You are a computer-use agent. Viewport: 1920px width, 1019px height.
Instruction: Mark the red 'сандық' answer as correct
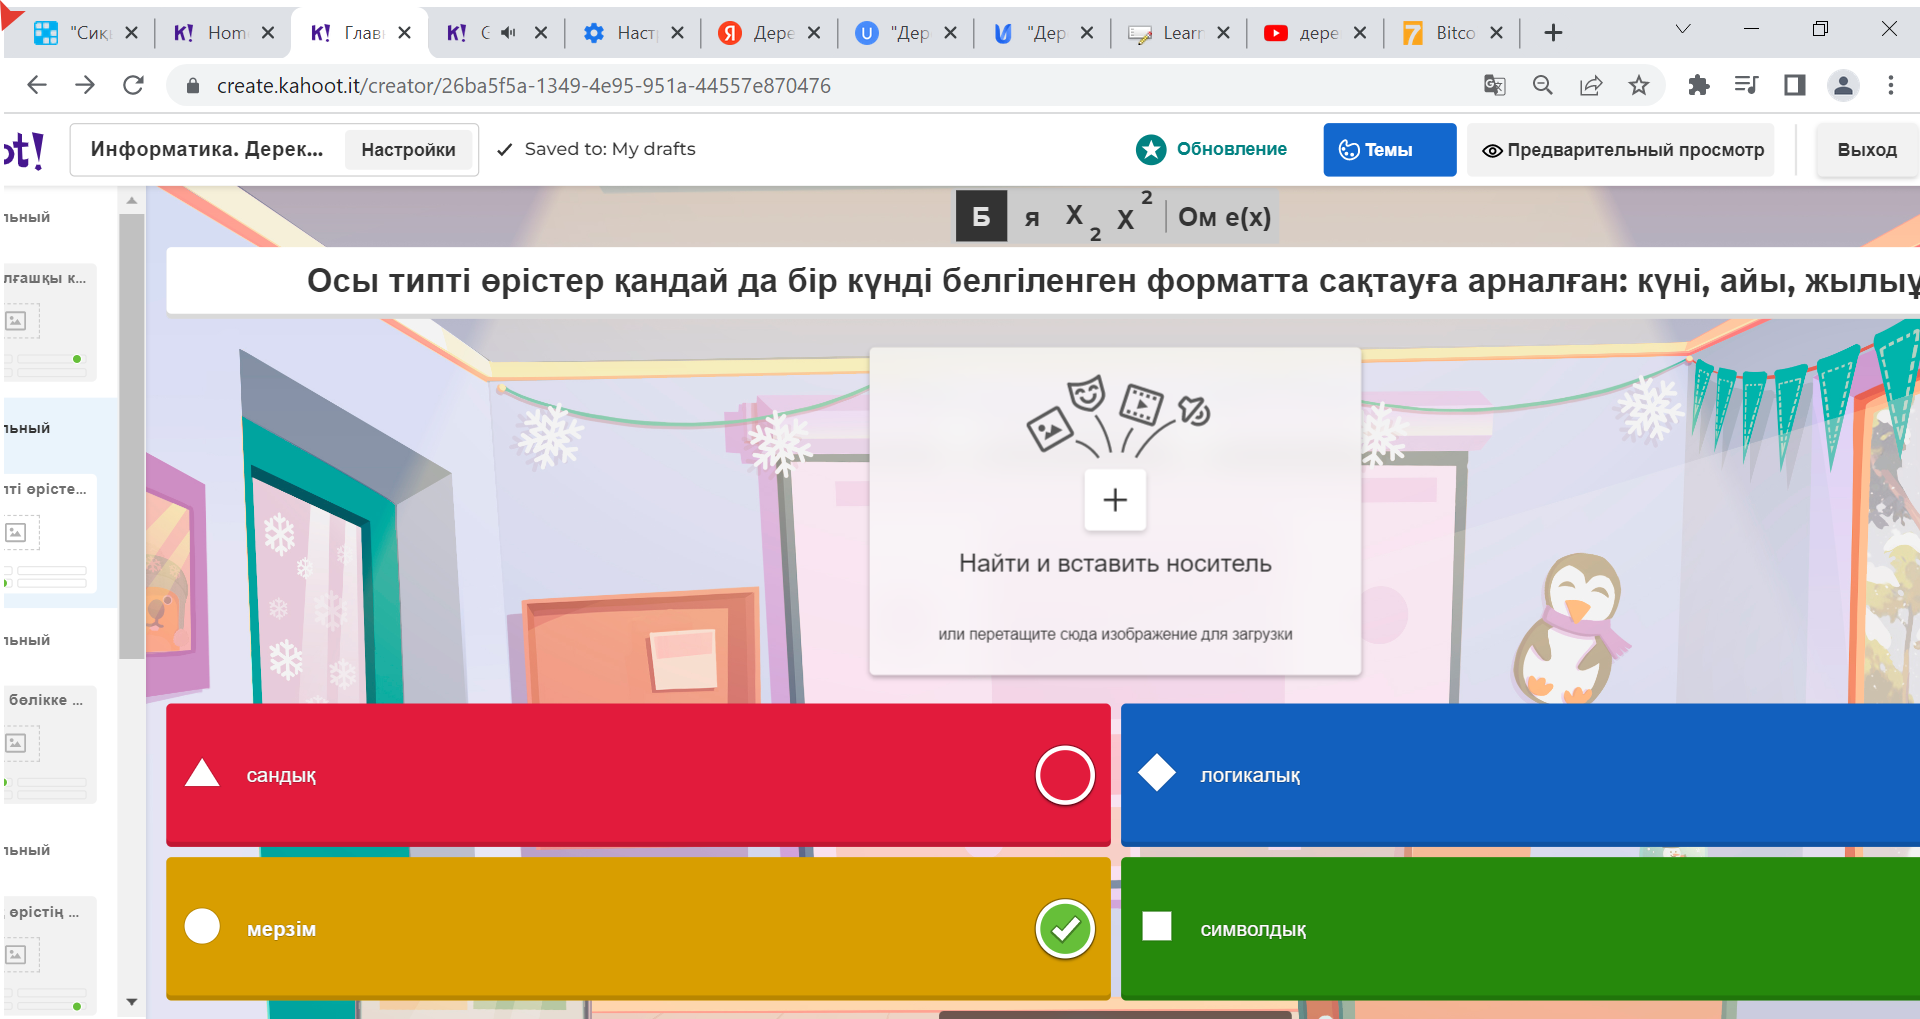pos(1065,775)
